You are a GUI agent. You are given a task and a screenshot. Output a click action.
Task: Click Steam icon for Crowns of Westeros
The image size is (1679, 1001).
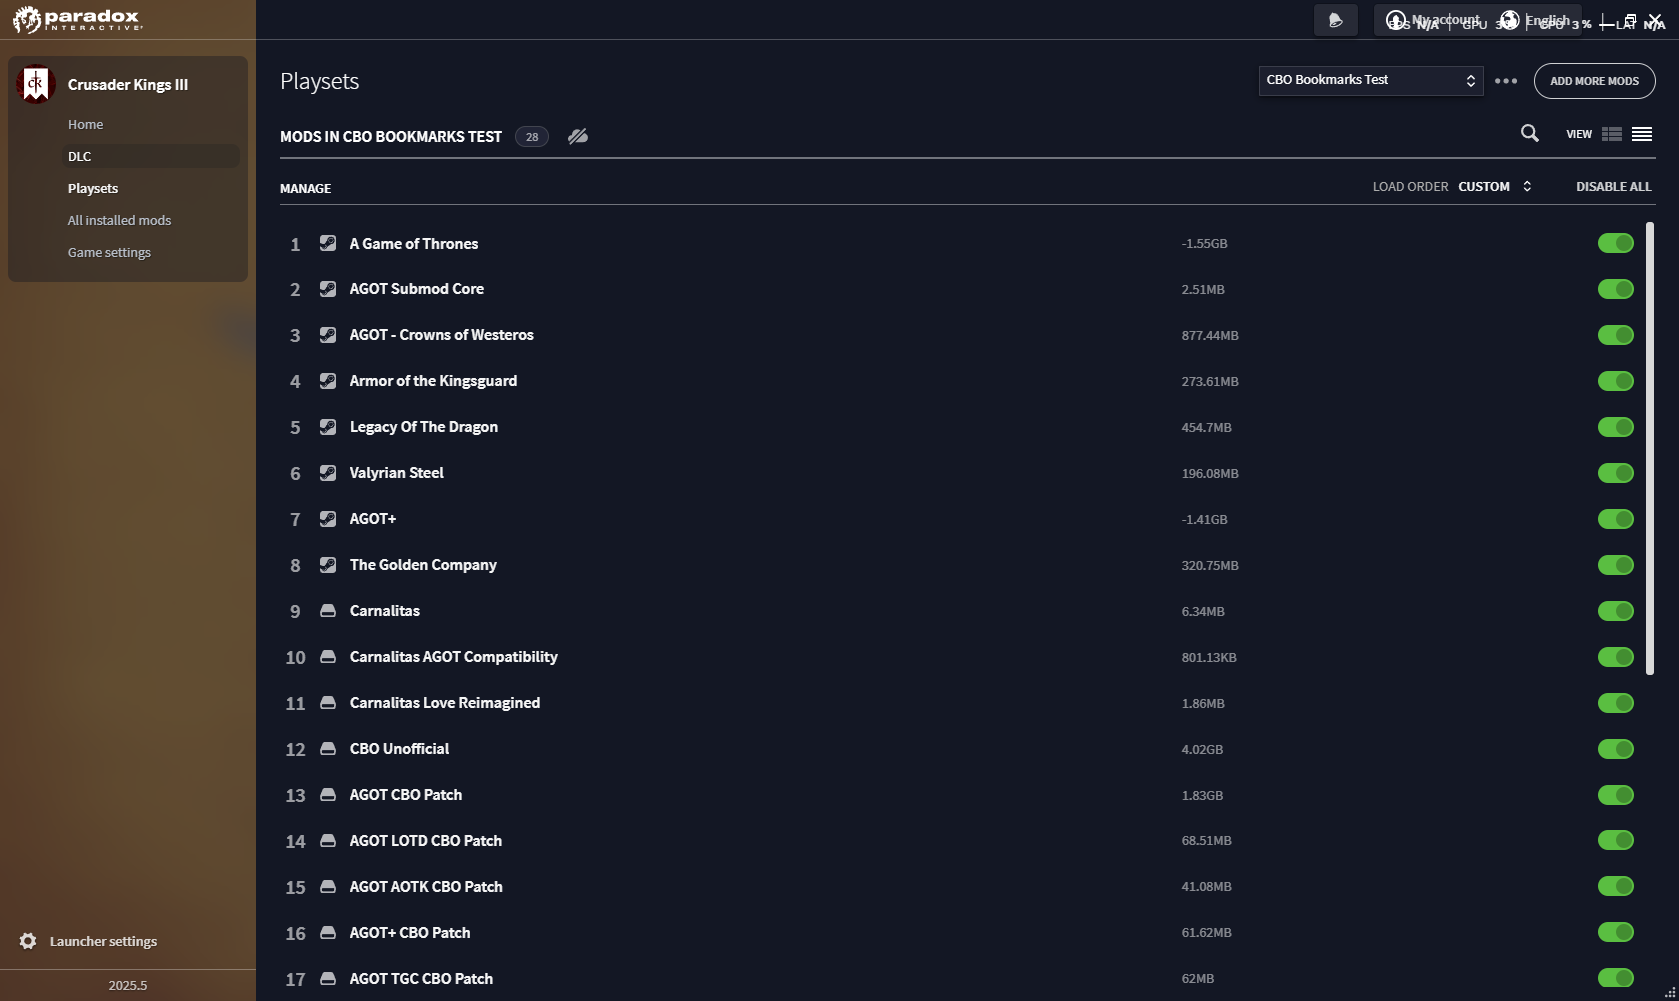[x=327, y=335]
